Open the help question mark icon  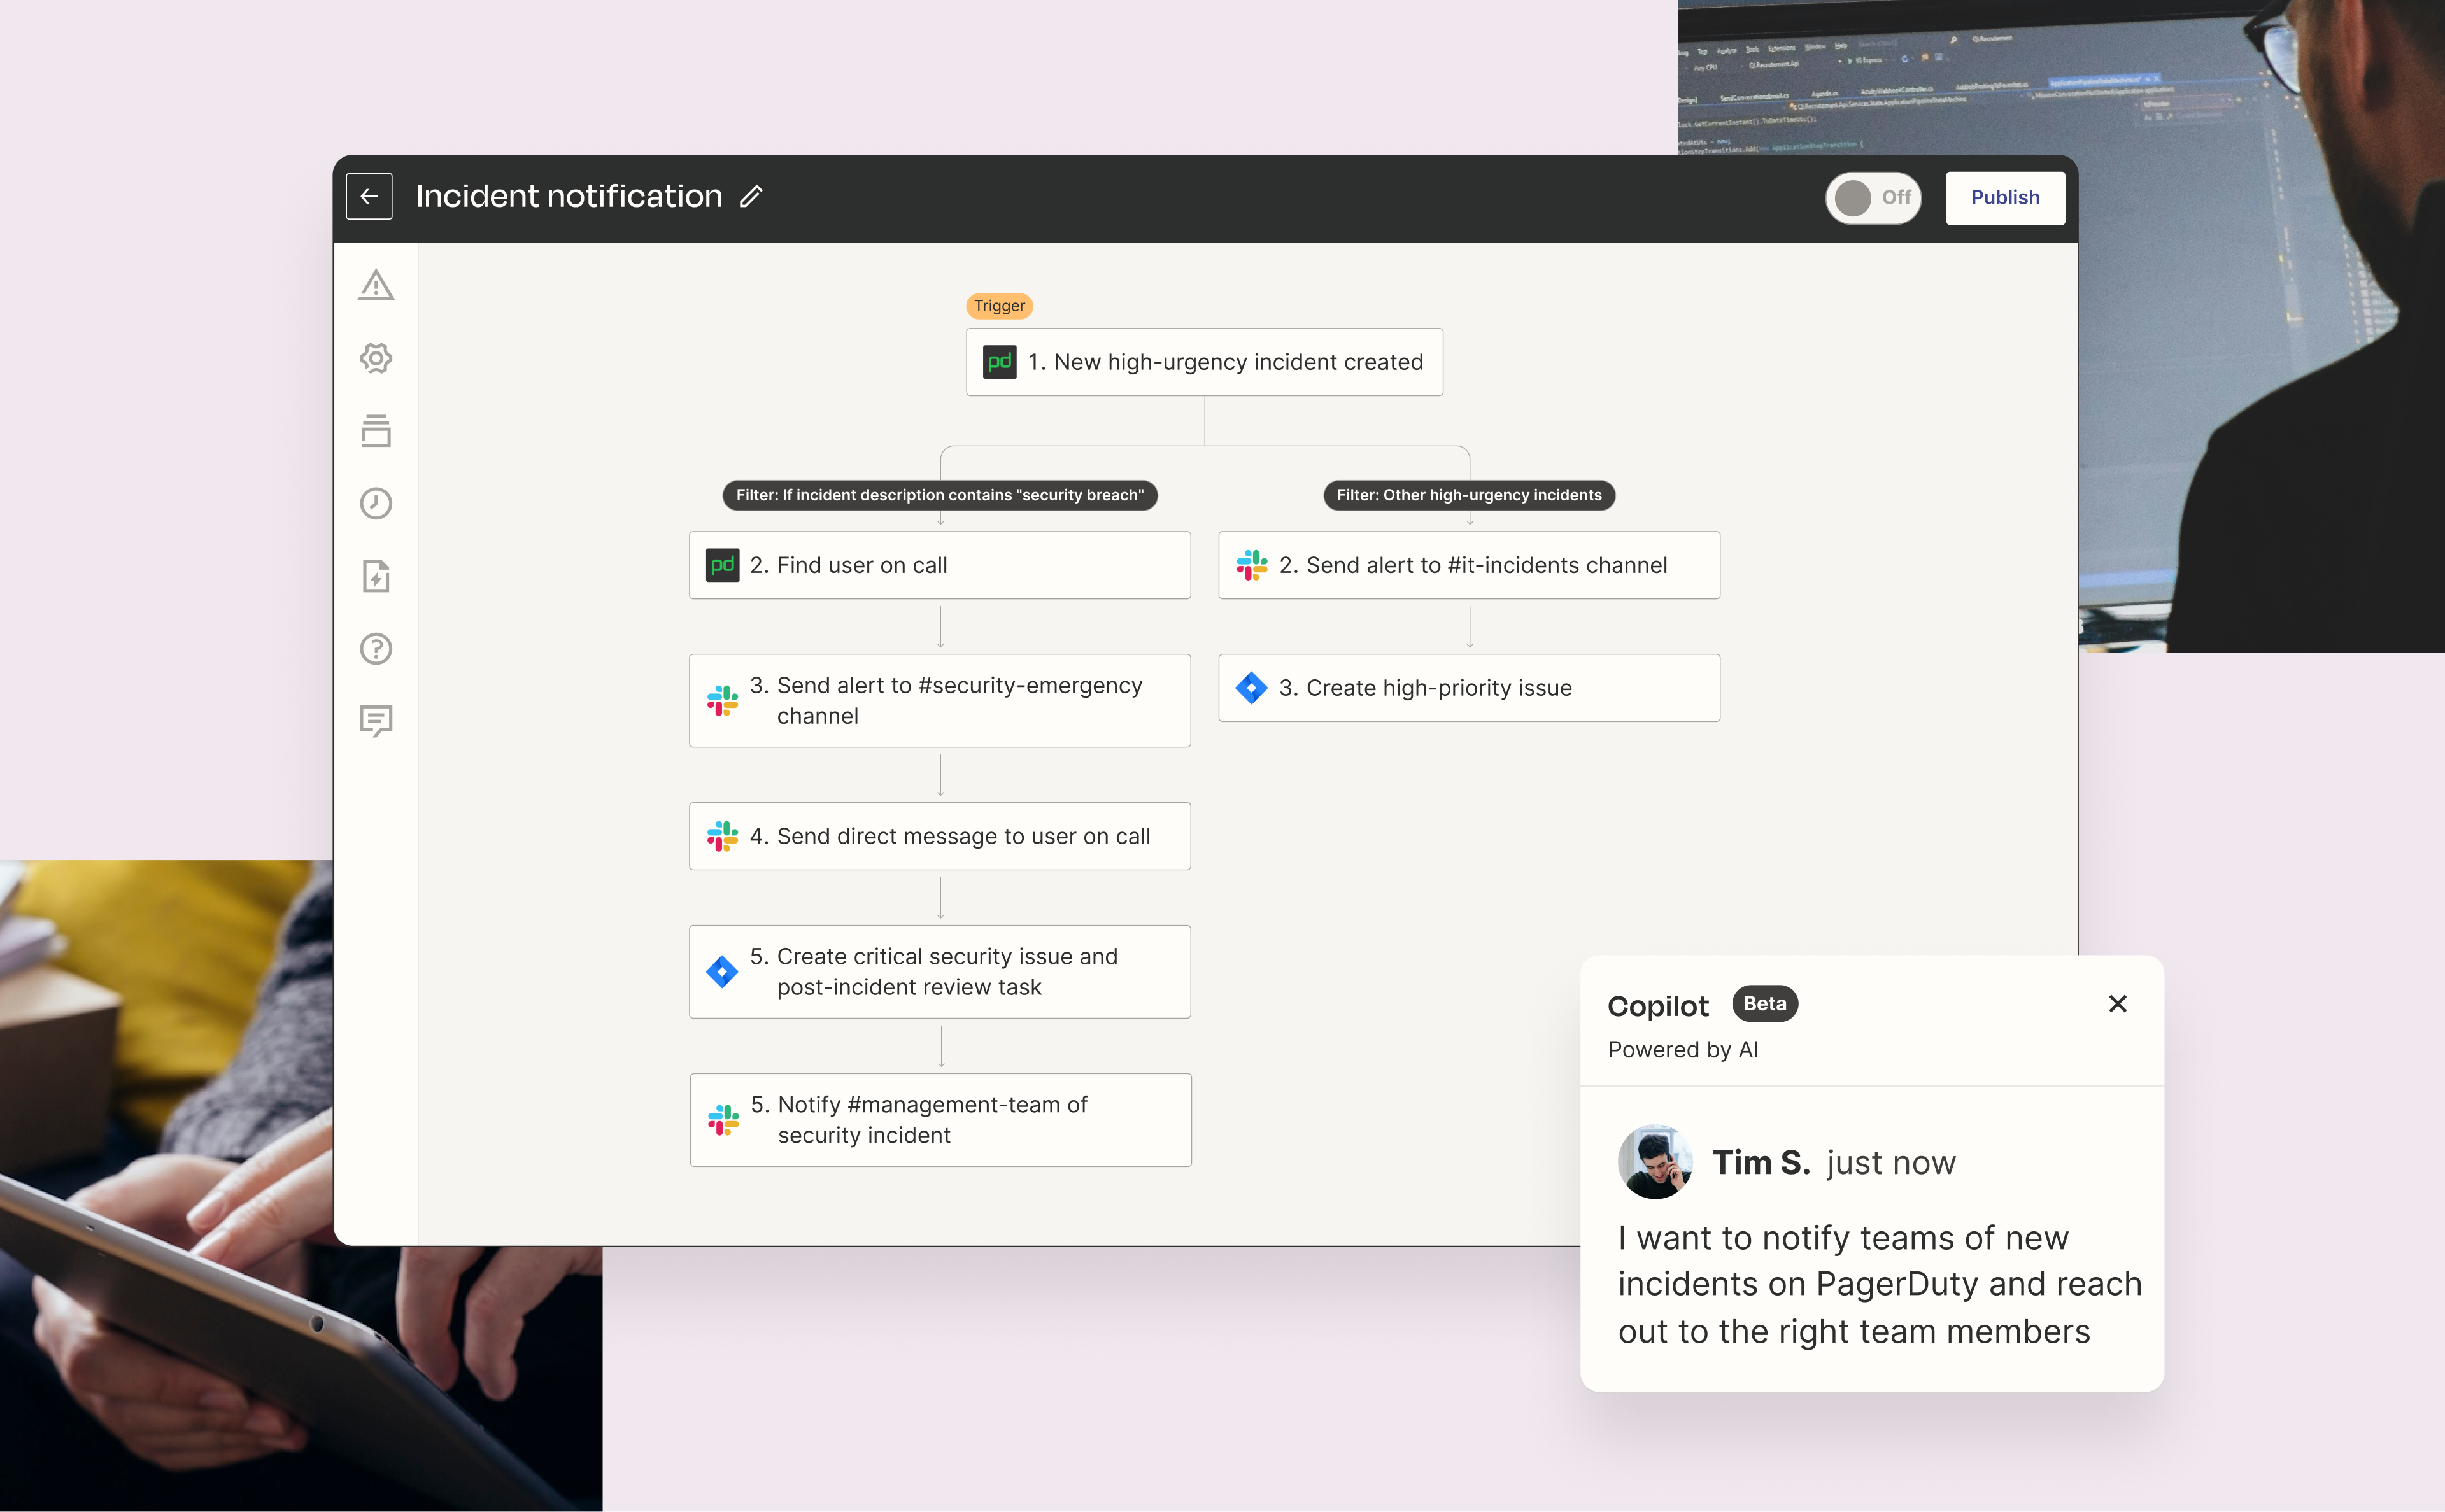coord(376,649)
